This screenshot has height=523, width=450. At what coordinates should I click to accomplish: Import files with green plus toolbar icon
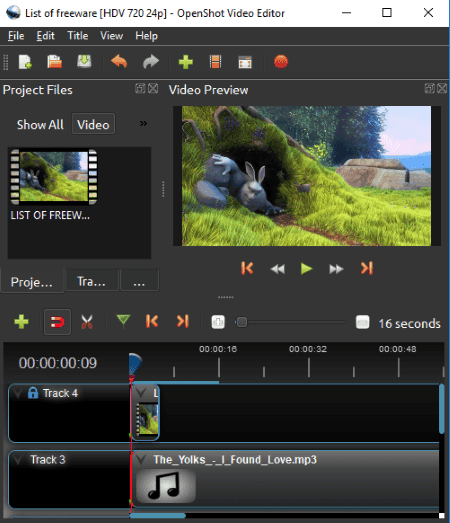[x=185, y=62]
